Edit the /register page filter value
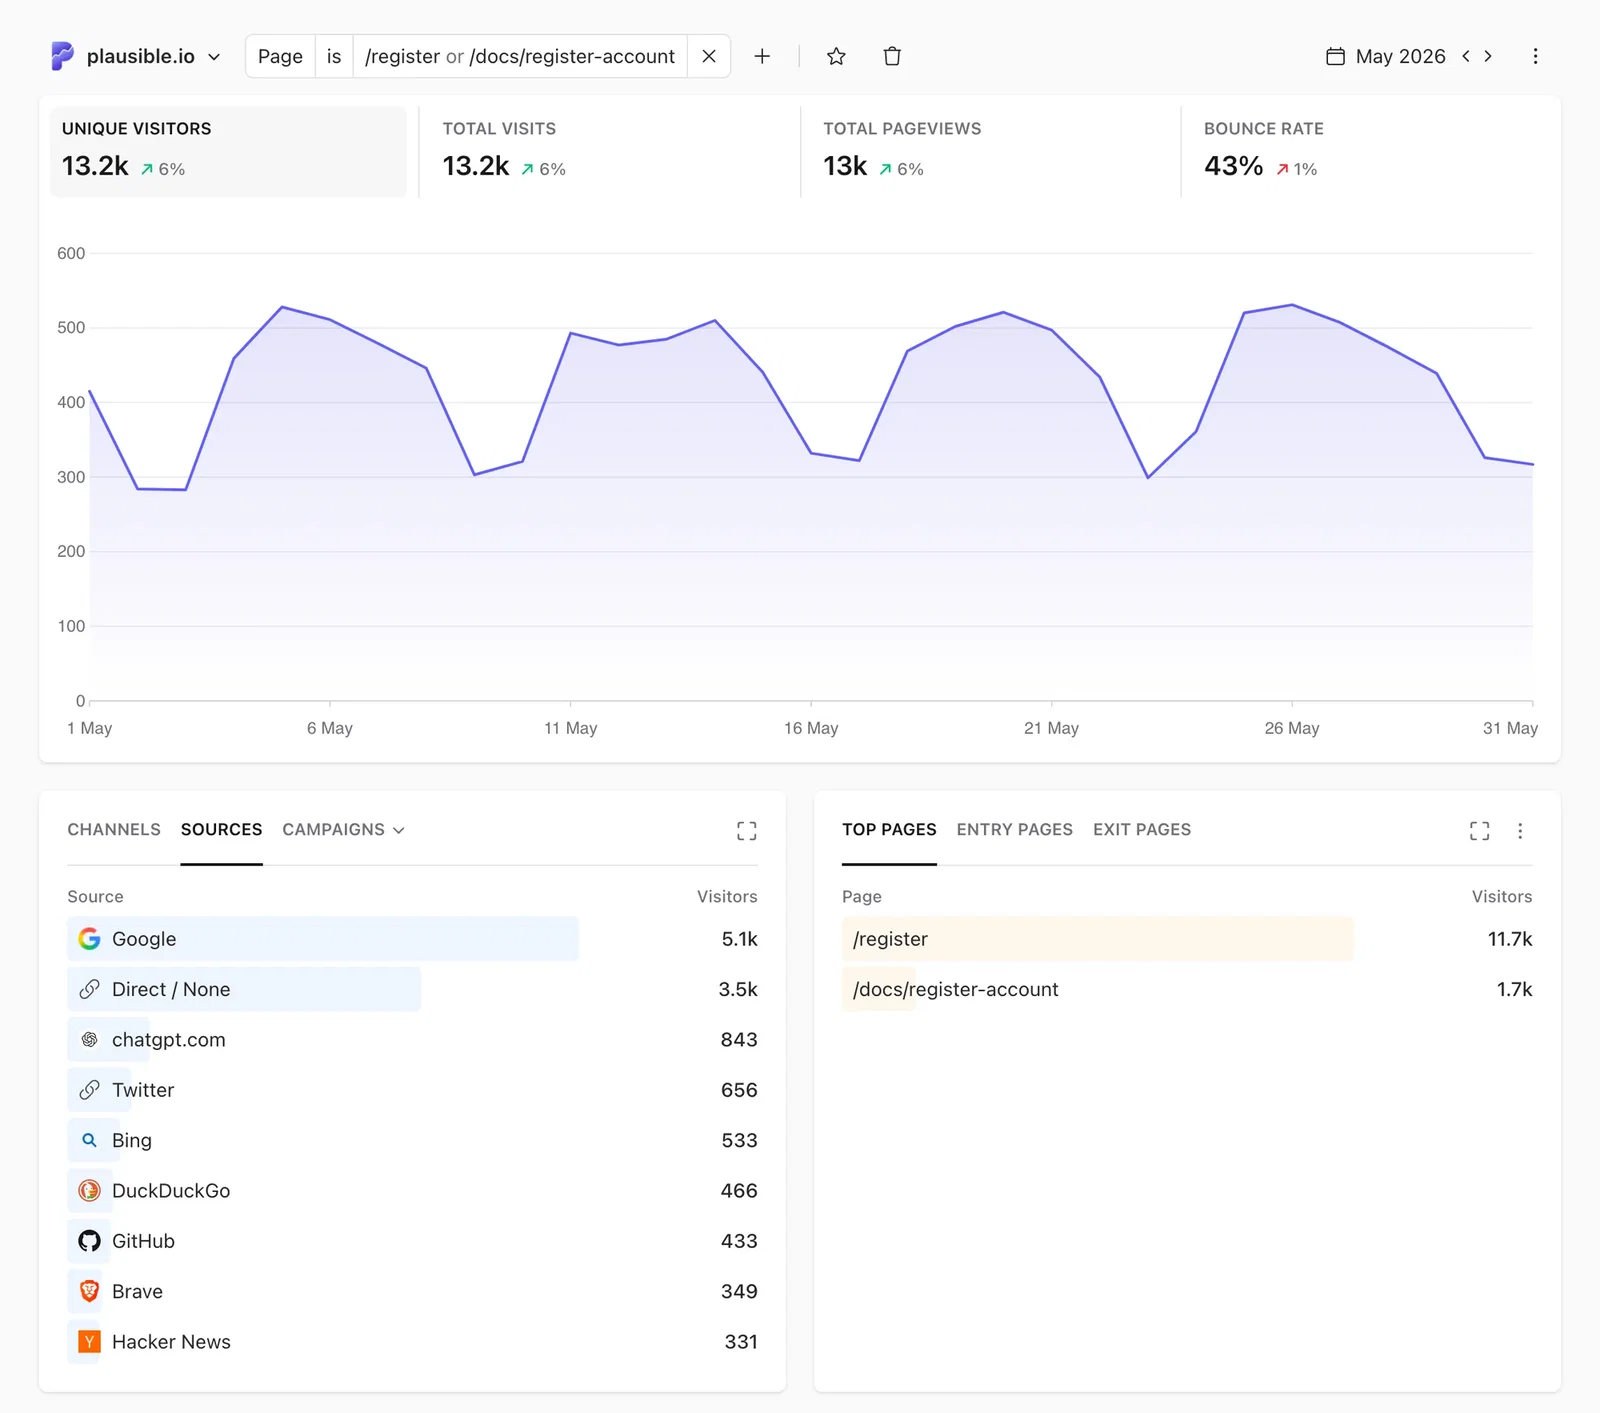The image size is (1600, 1413). (x=520, y=56)
